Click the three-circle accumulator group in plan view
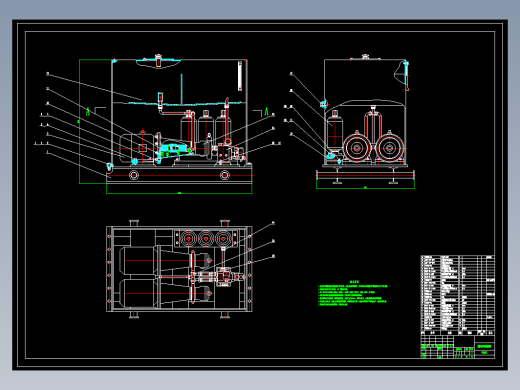 [x=206, y=239]
